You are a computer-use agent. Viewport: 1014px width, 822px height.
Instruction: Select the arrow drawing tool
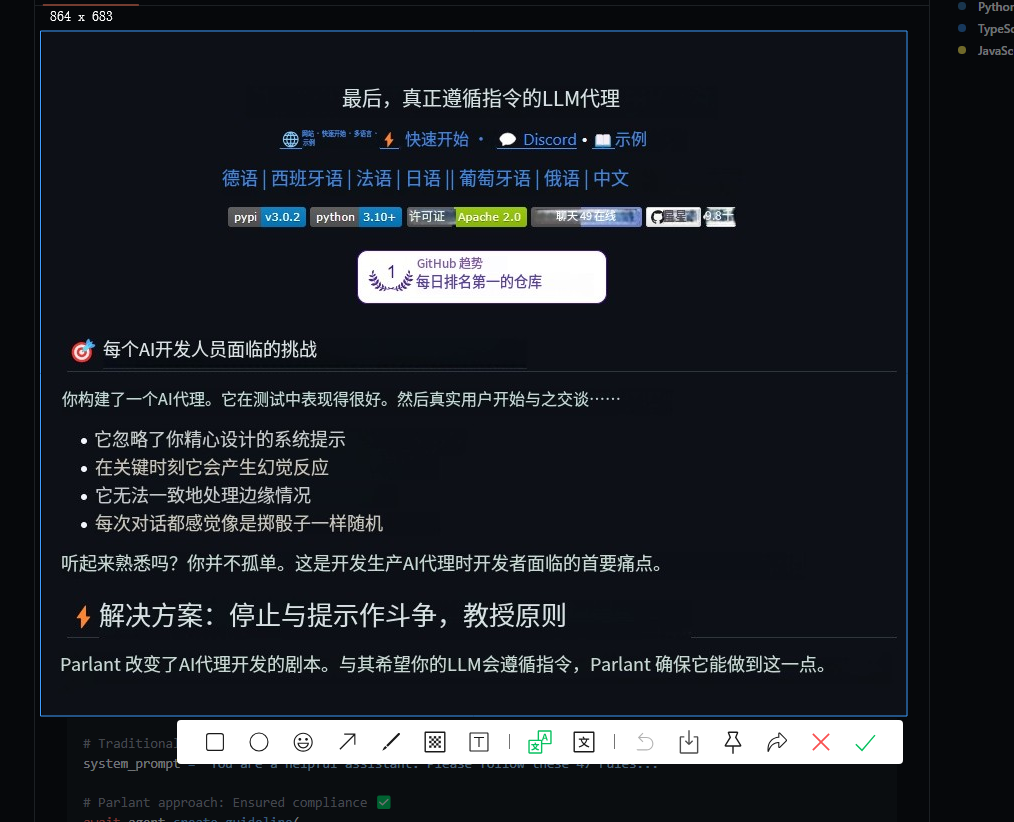pos(347,742)
